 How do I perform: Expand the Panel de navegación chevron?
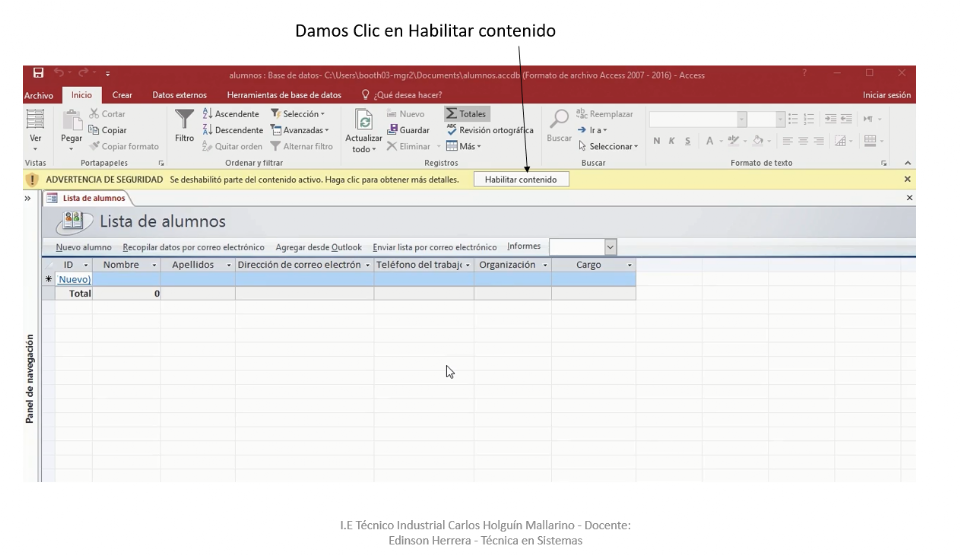click(x=28, y=198)
